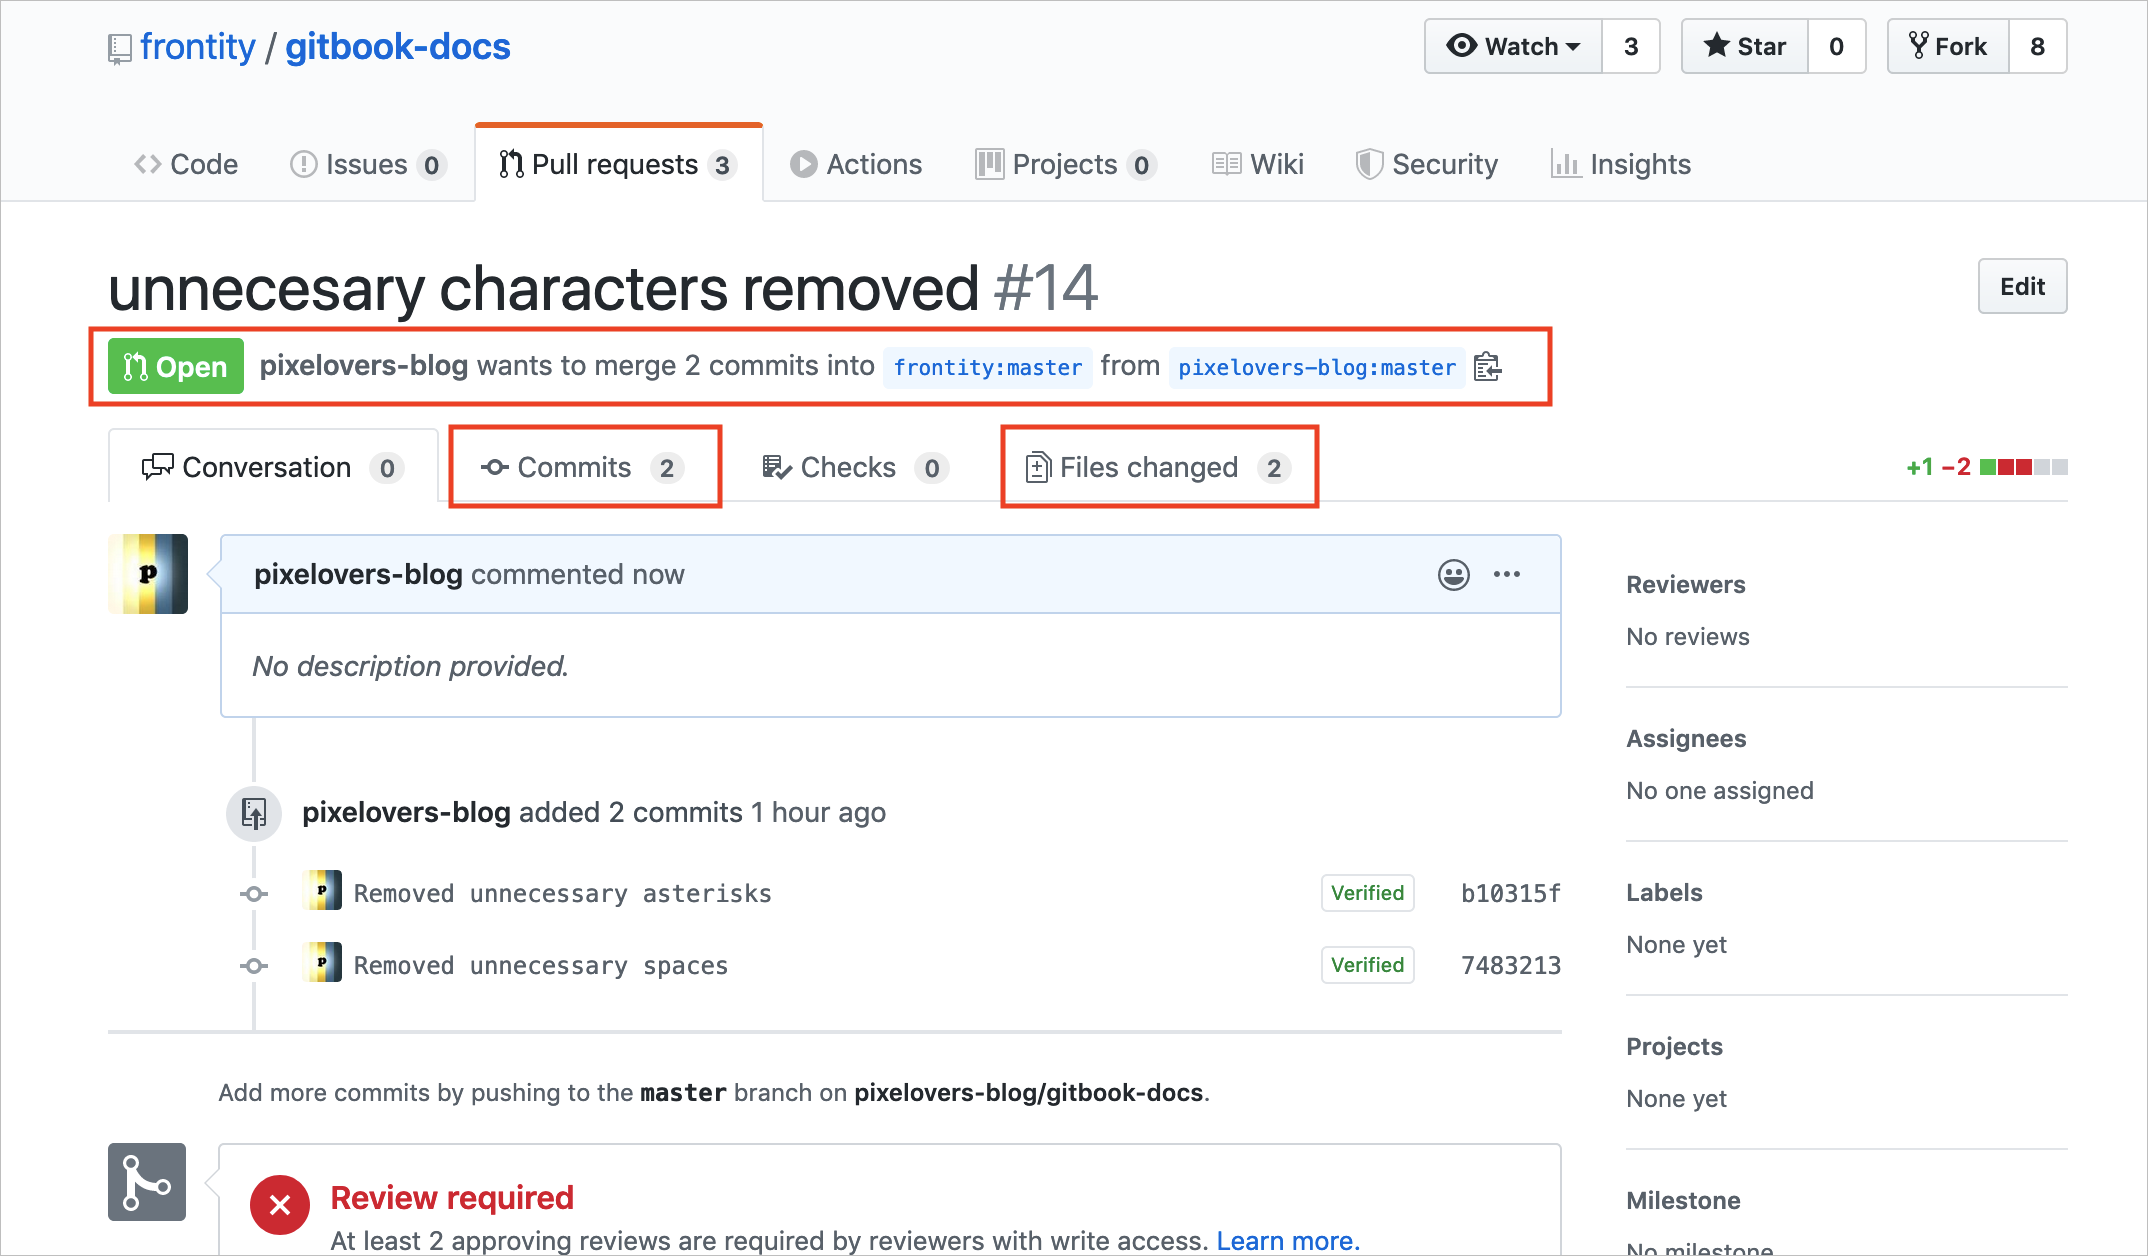2148x1256 pixels.
Task: Open the Watch dropdown button
Action: [1514, 46]
